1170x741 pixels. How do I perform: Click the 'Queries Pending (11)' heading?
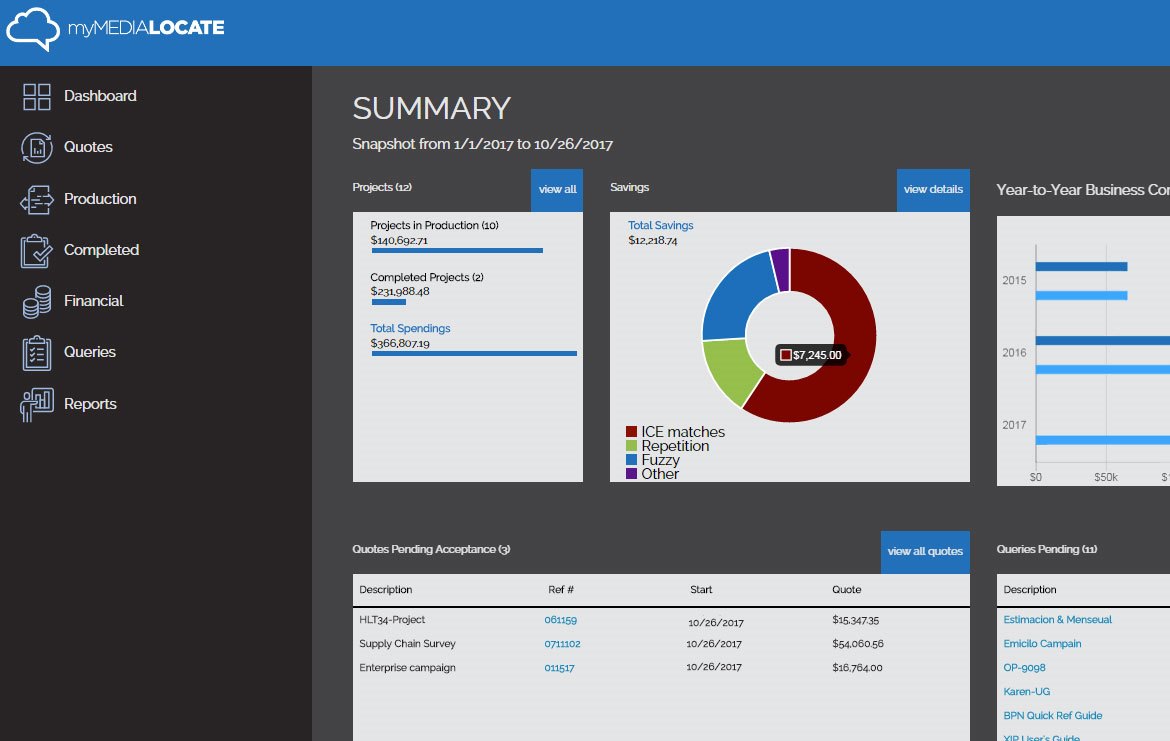pyautogui.click(x=1047, y=549)
